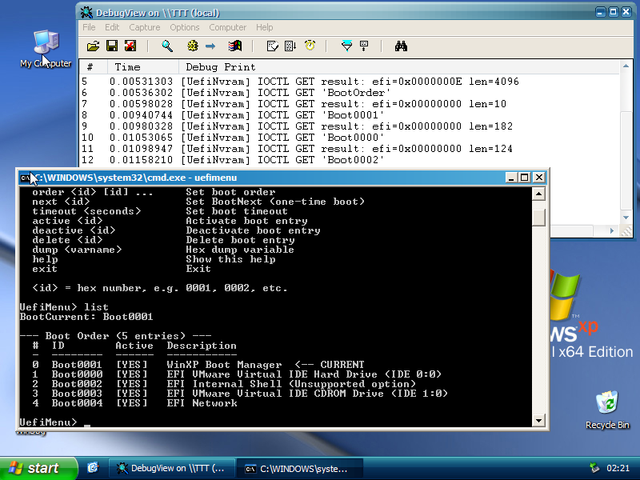The image size is (640, 480).
Task: Open the History Depth icon
Action: coord(364,46)
